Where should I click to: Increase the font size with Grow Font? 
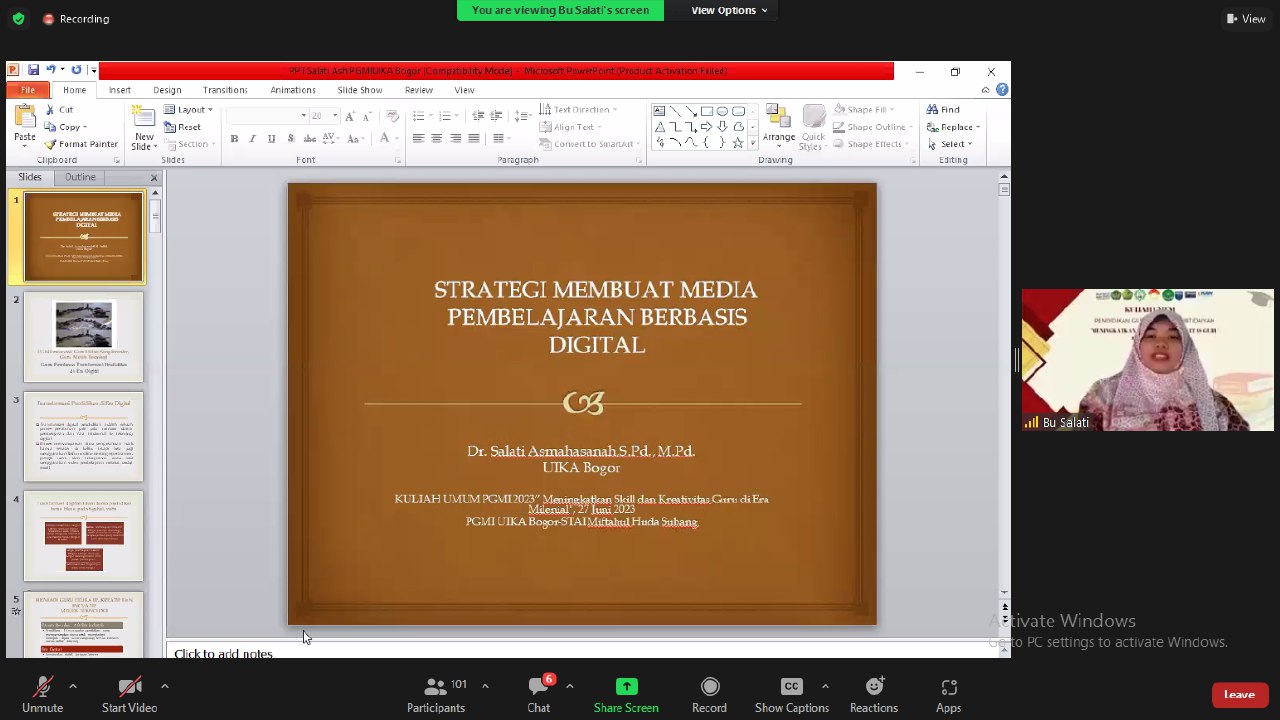(x=349, y=116)
